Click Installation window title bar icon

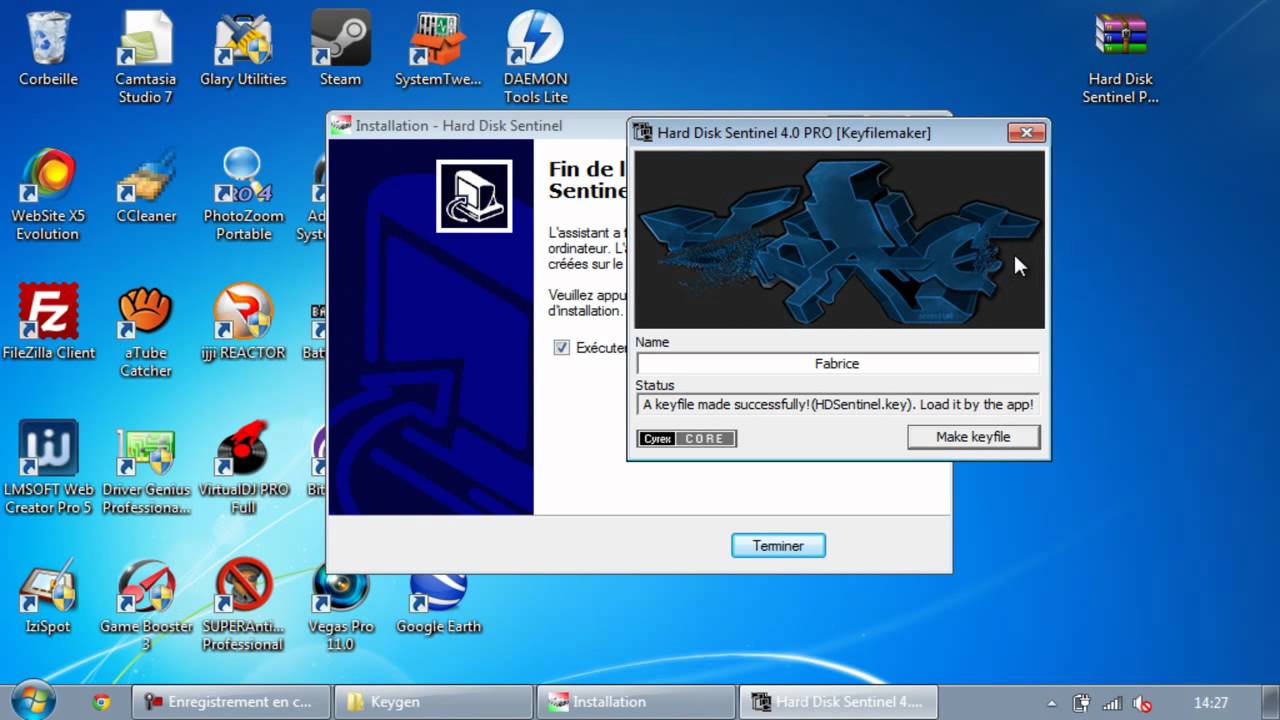tap(341, 125)
